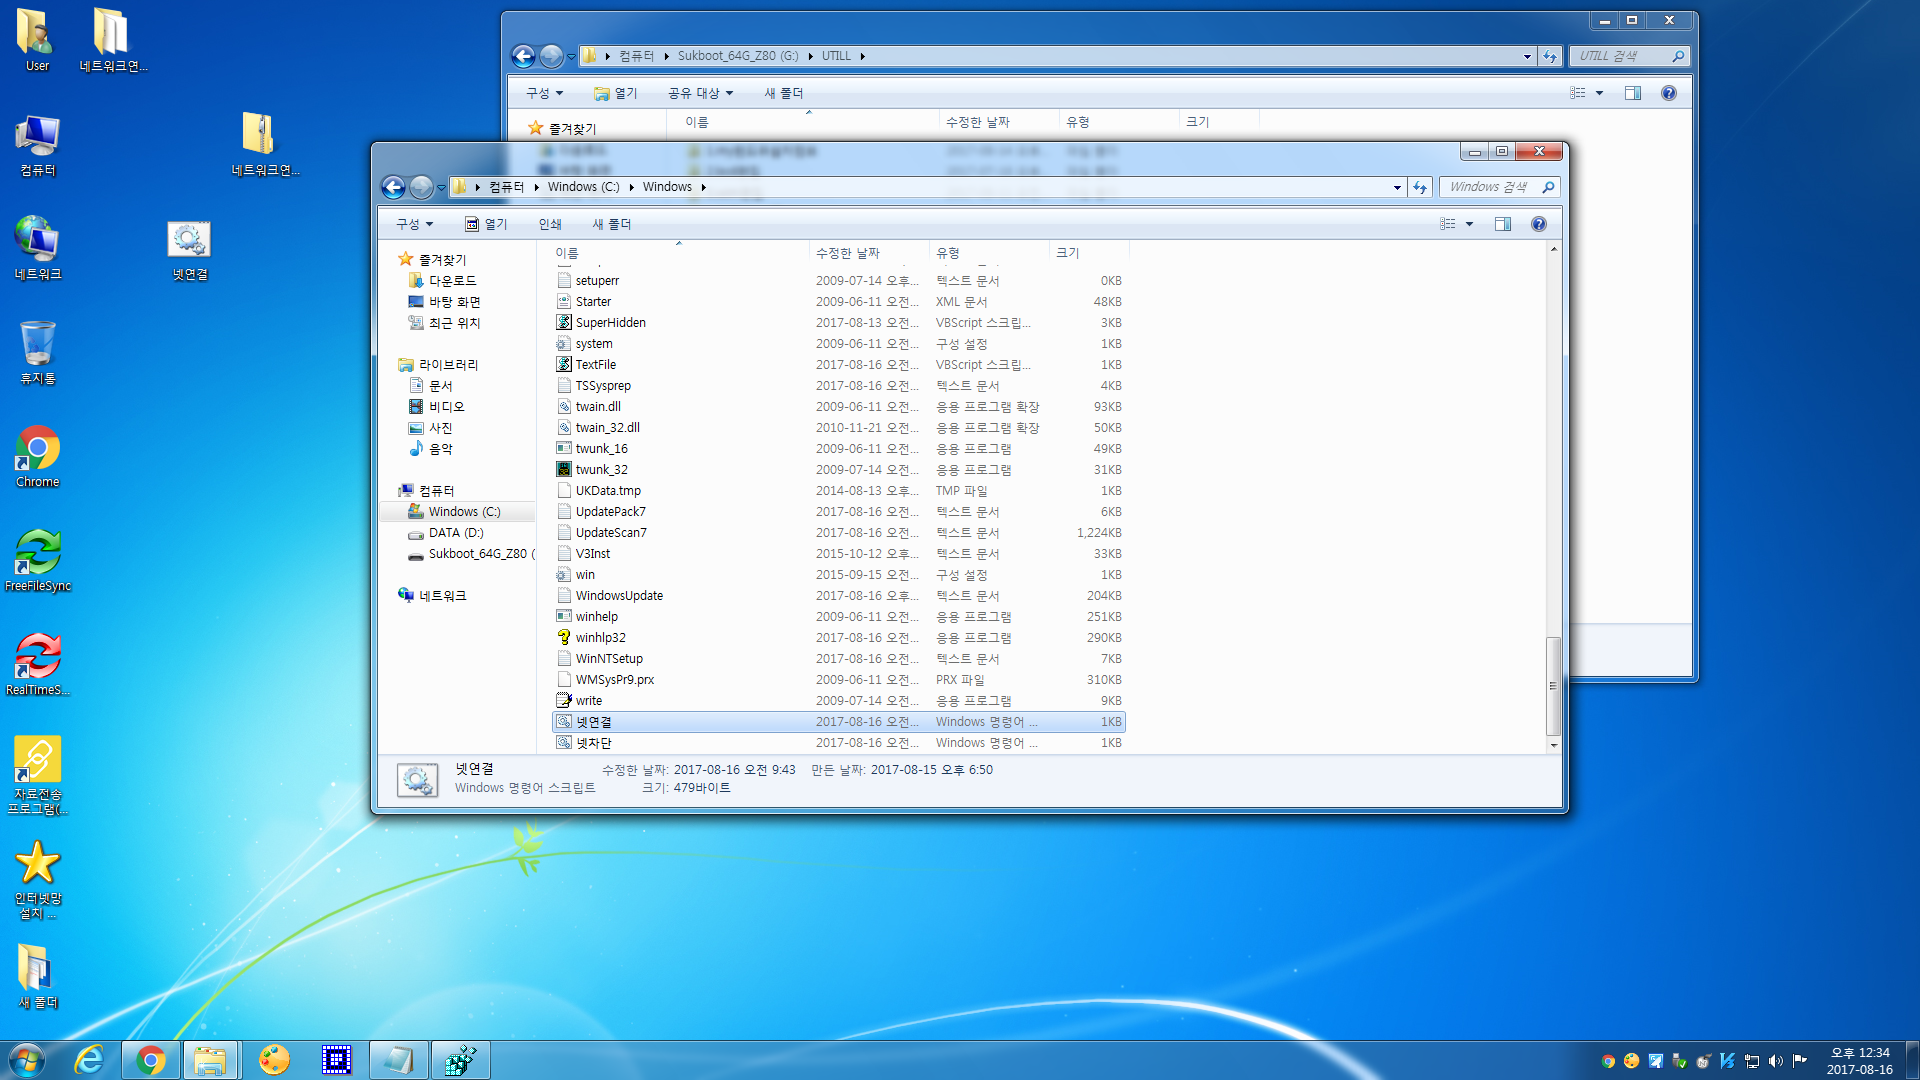Open the 넷연결 desktop script icon
This screenshot has height=1080, width=1920.
[x=189, y=250]
